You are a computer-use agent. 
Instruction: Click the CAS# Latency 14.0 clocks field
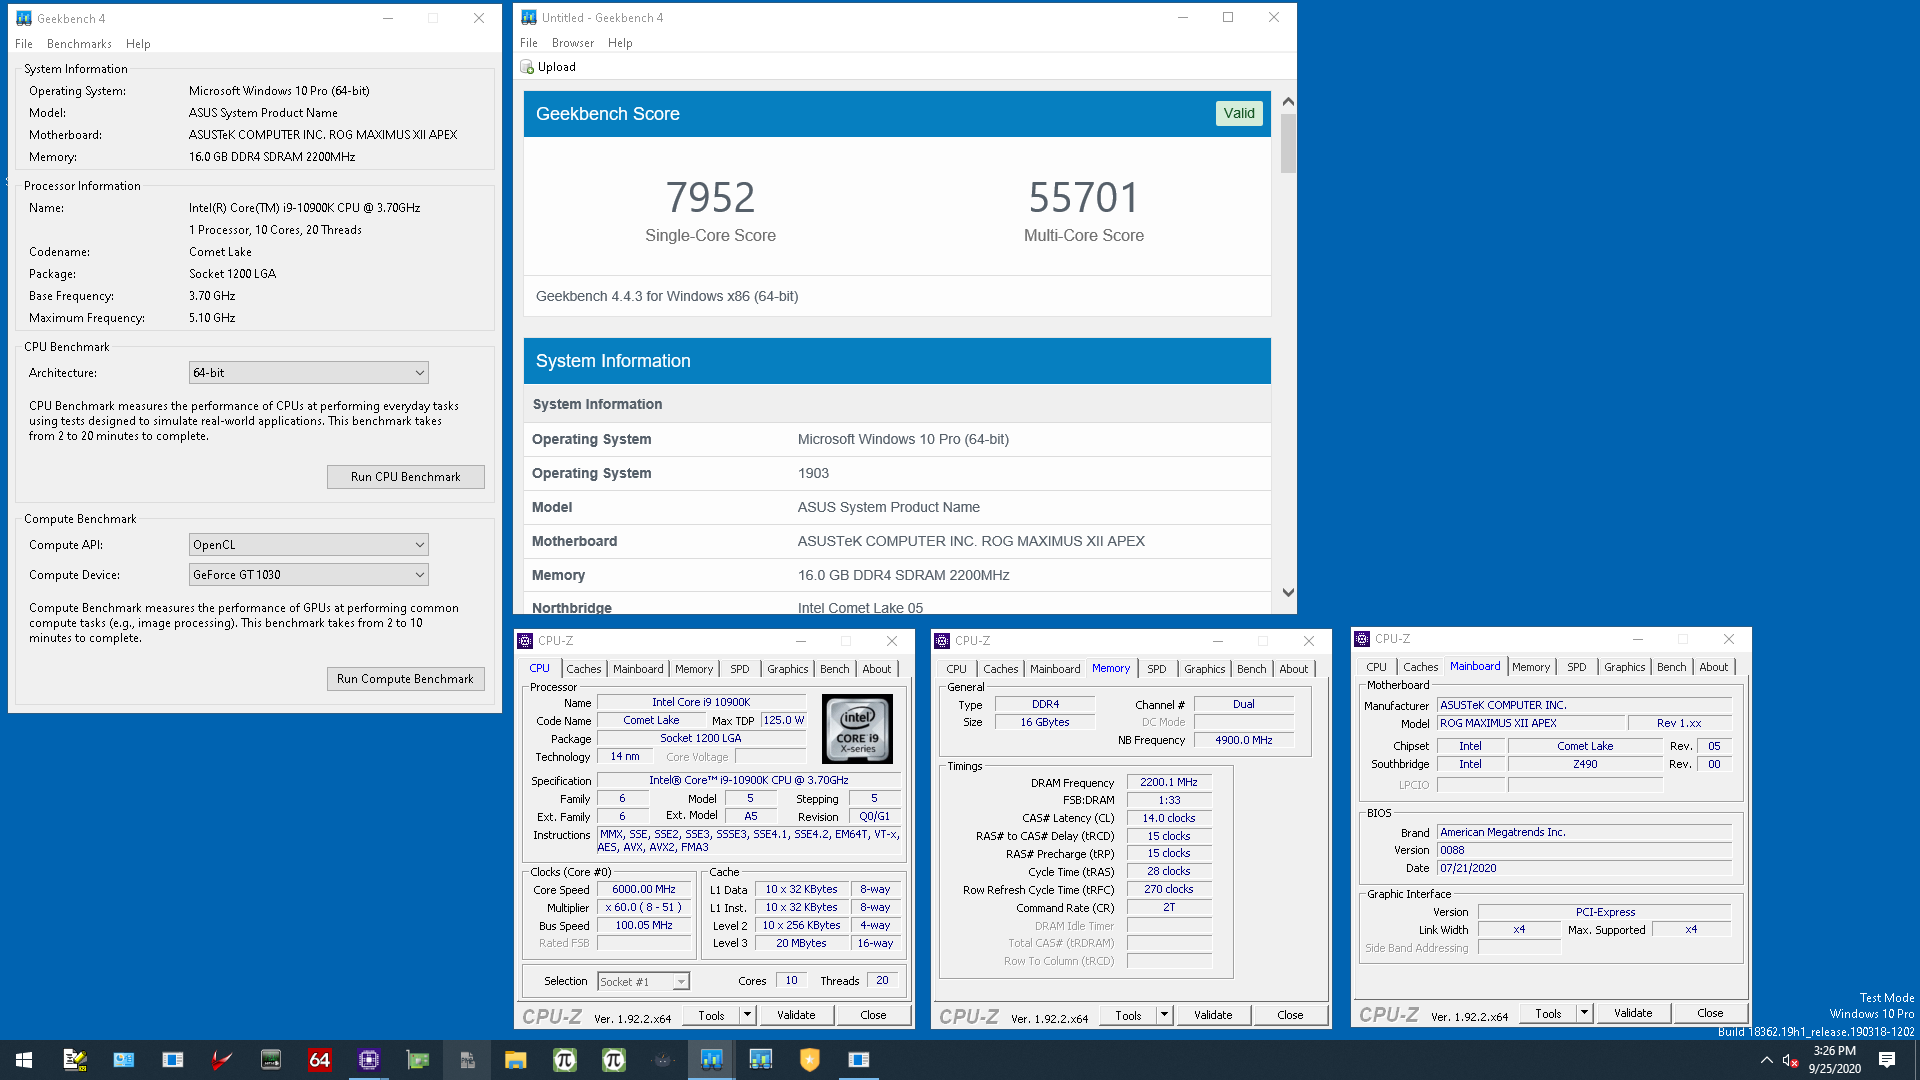click(1168, 818)
